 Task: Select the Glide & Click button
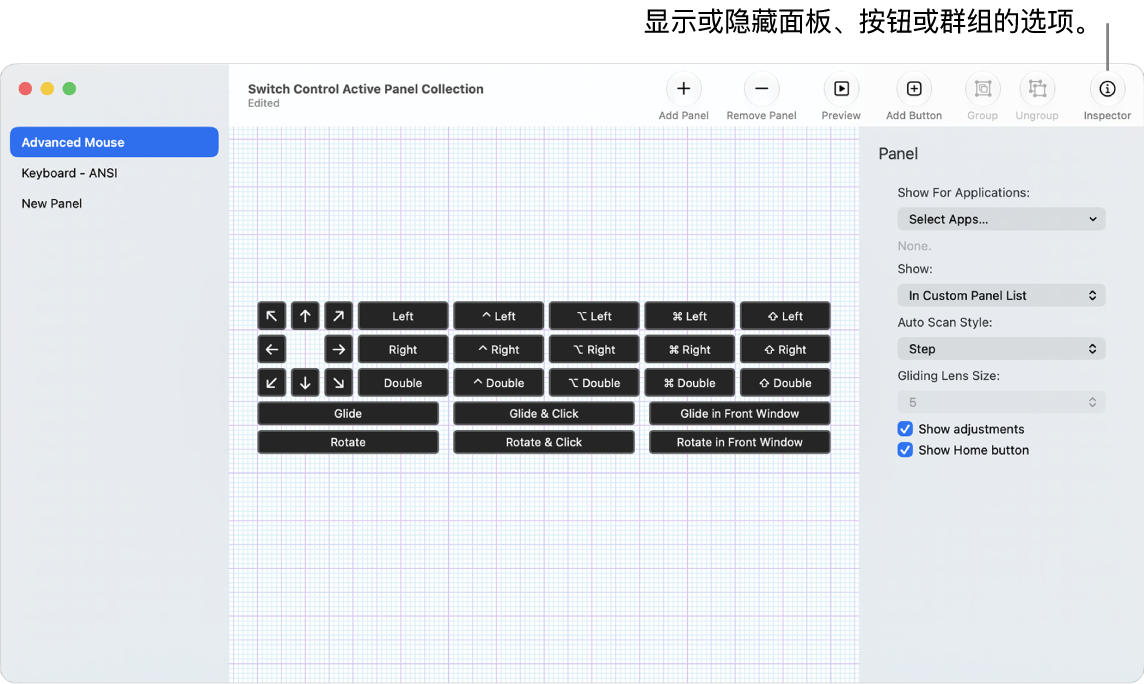[544, 413]
